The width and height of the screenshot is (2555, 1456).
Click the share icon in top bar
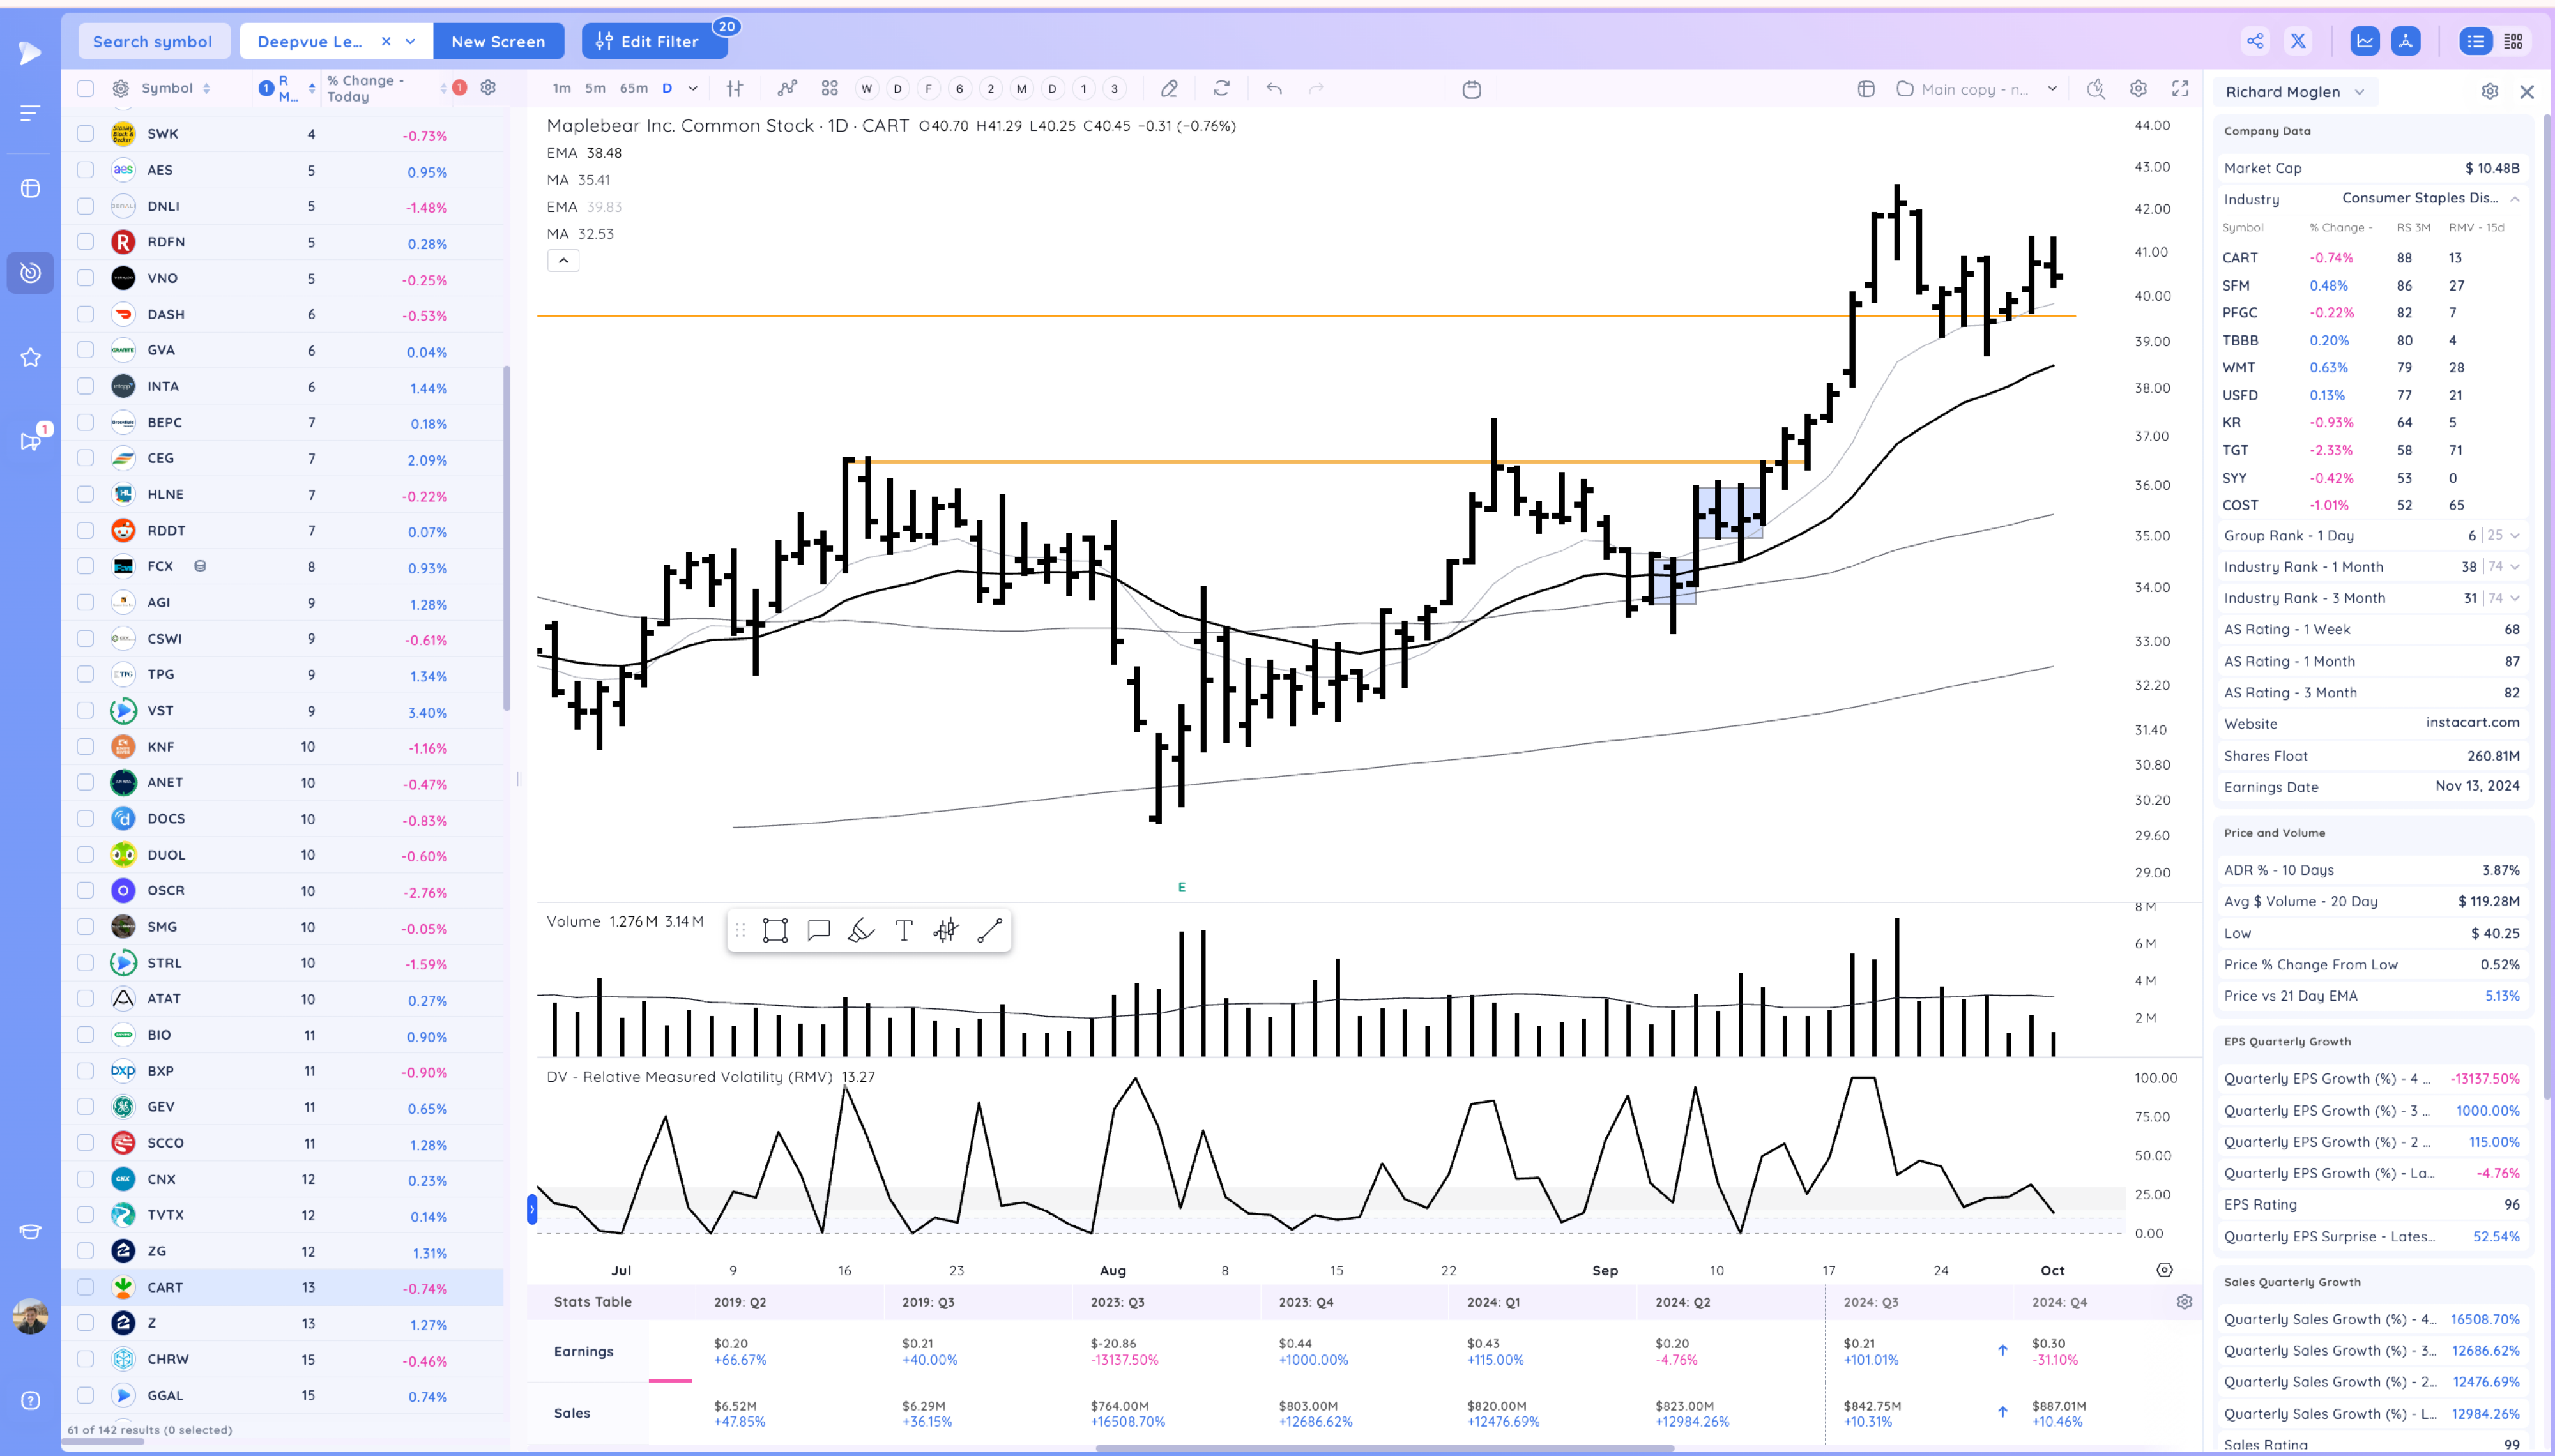[2255, 41]
